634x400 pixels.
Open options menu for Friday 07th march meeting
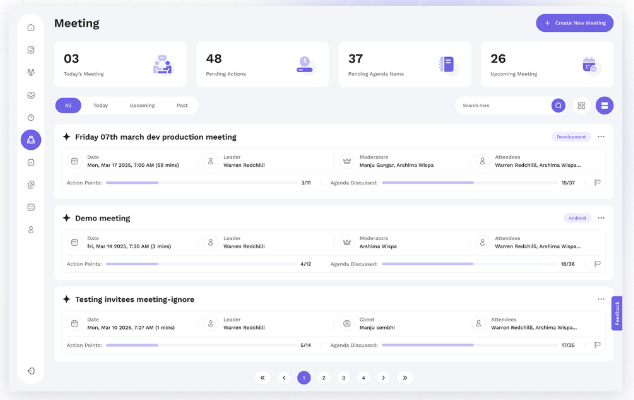click(x=601, y=137)
